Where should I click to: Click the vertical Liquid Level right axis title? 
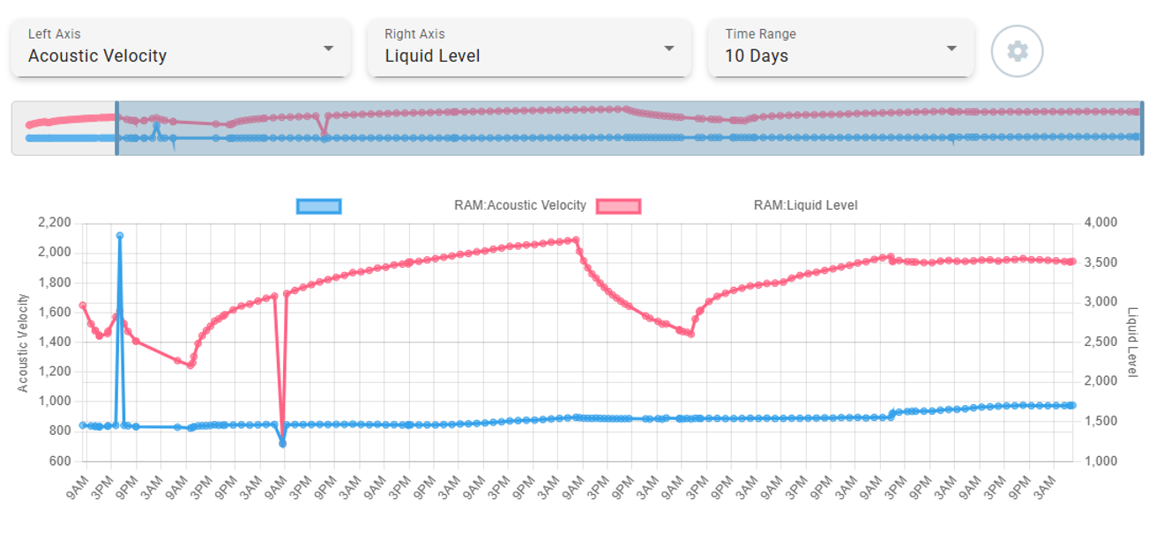pos(1132,342)
